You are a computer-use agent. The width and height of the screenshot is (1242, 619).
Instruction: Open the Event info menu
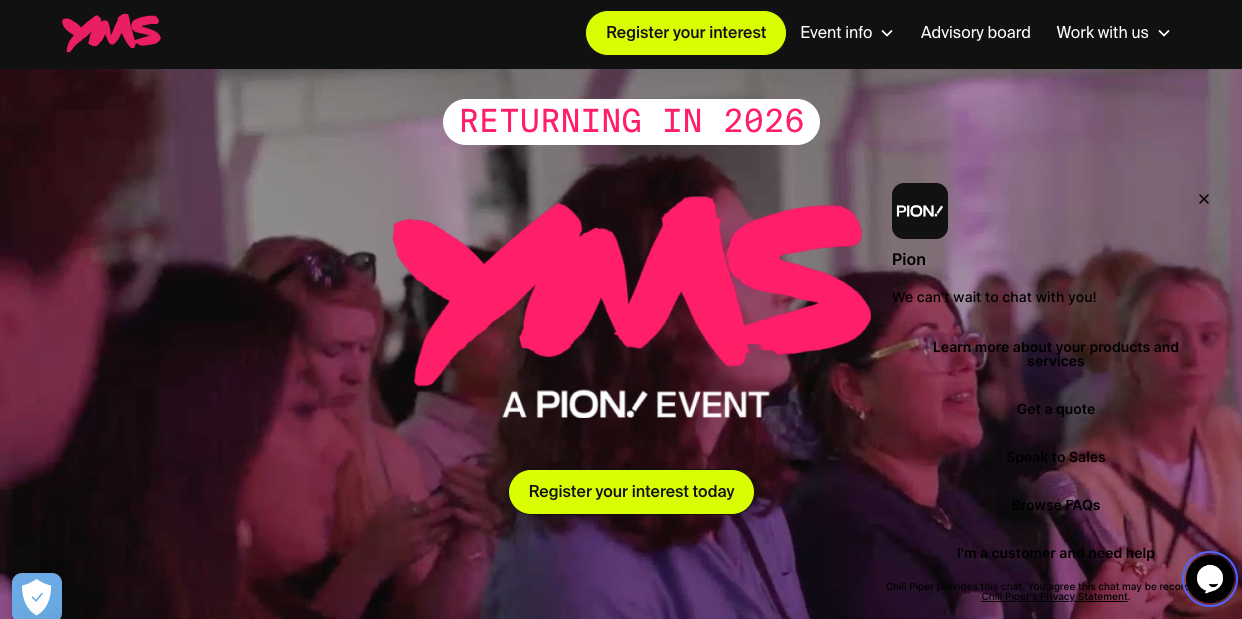(847, 33)
